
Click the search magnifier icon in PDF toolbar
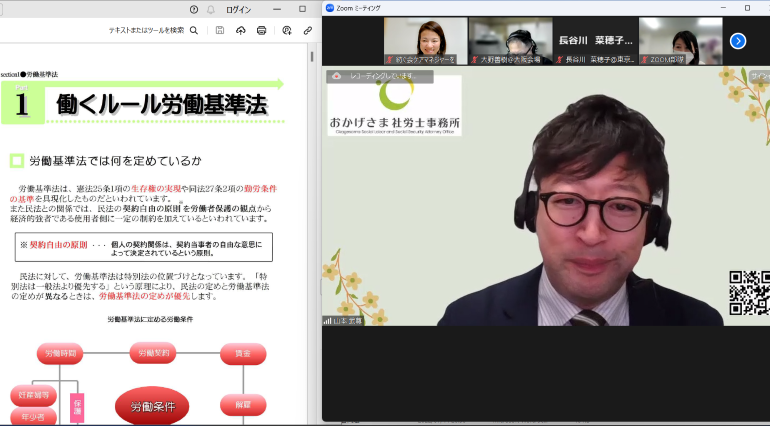pyautogui.click(x=192, y=30)
